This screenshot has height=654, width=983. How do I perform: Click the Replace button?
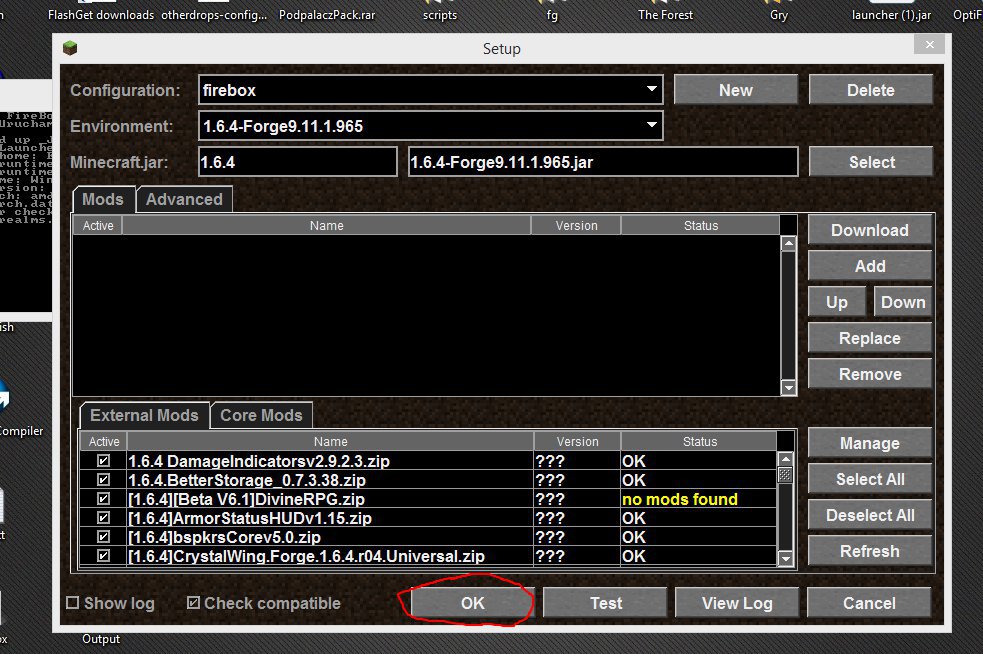[870, 338]
